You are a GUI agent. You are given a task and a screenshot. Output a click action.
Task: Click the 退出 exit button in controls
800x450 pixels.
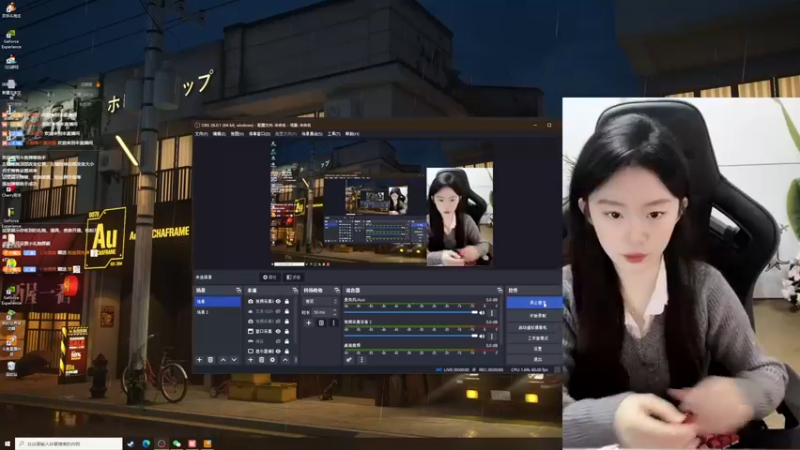pyautogui.click(x=534, y=360)
